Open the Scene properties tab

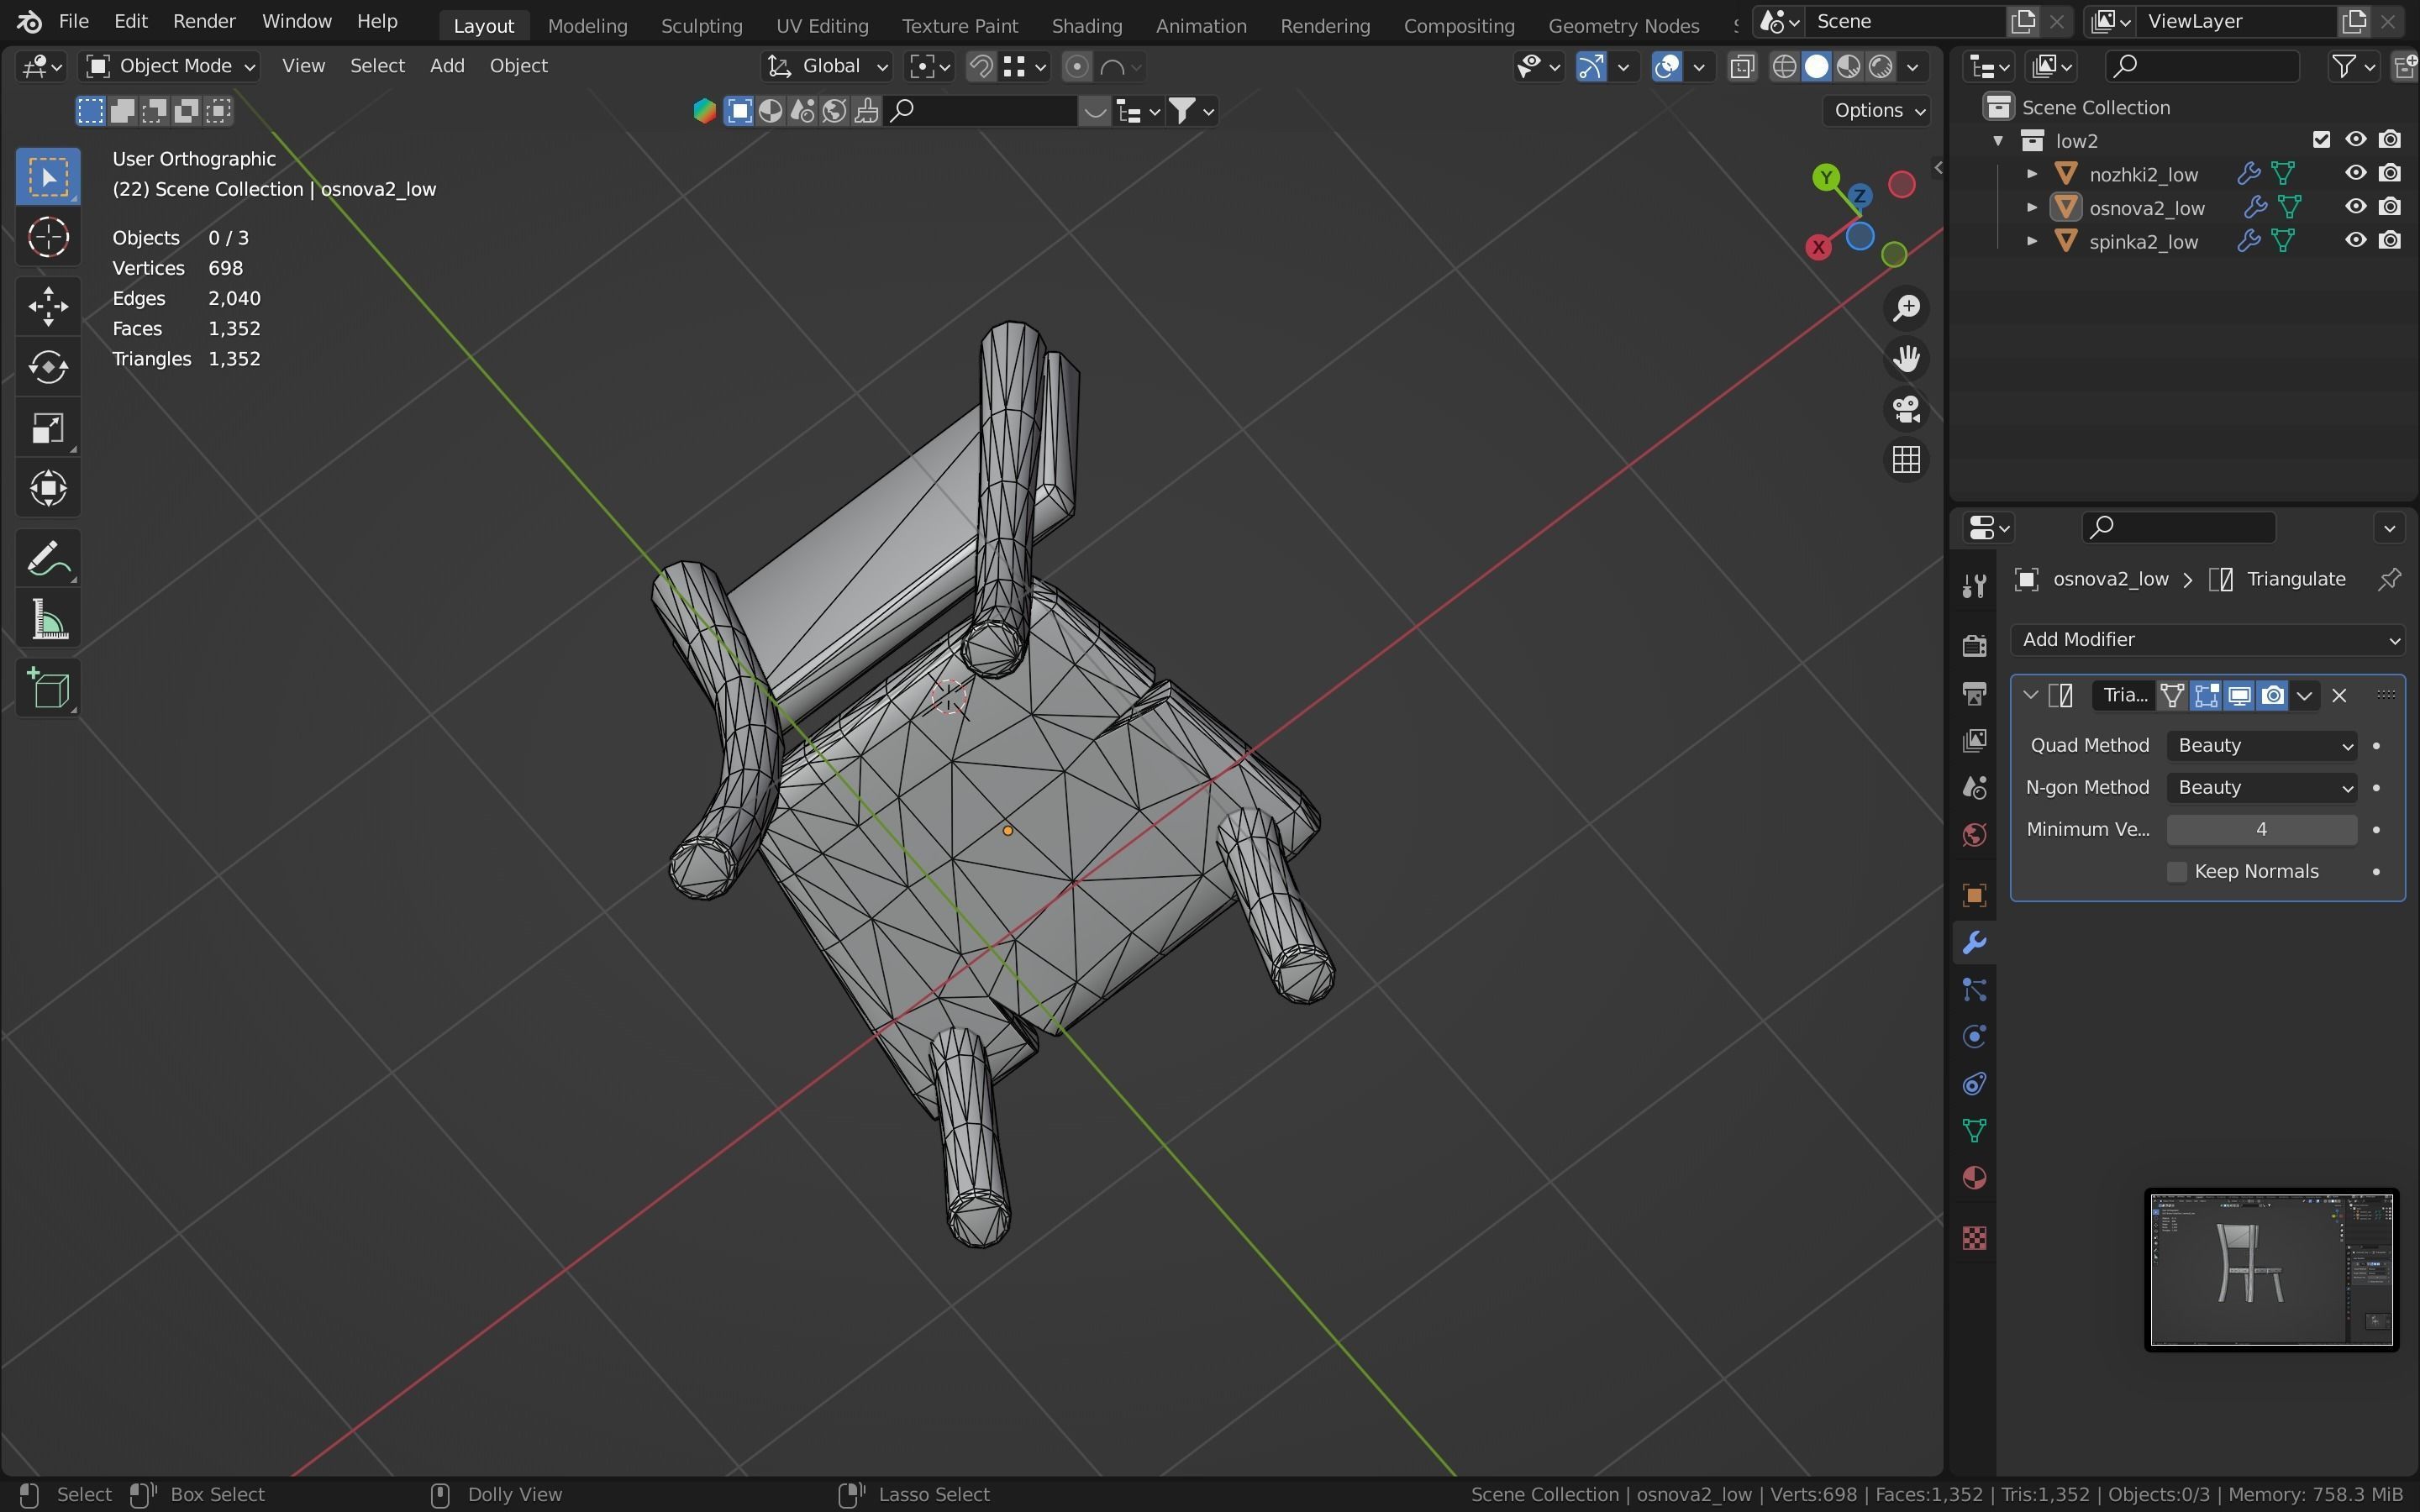[1974, 788]
